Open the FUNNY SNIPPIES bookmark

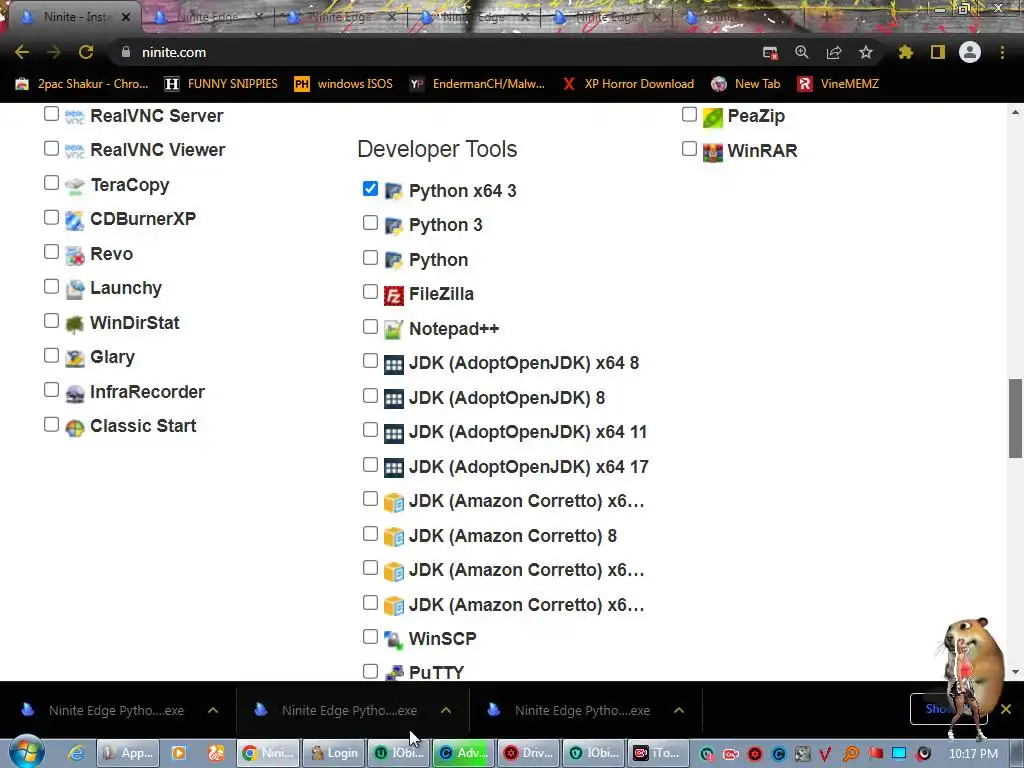click(222, 84)
